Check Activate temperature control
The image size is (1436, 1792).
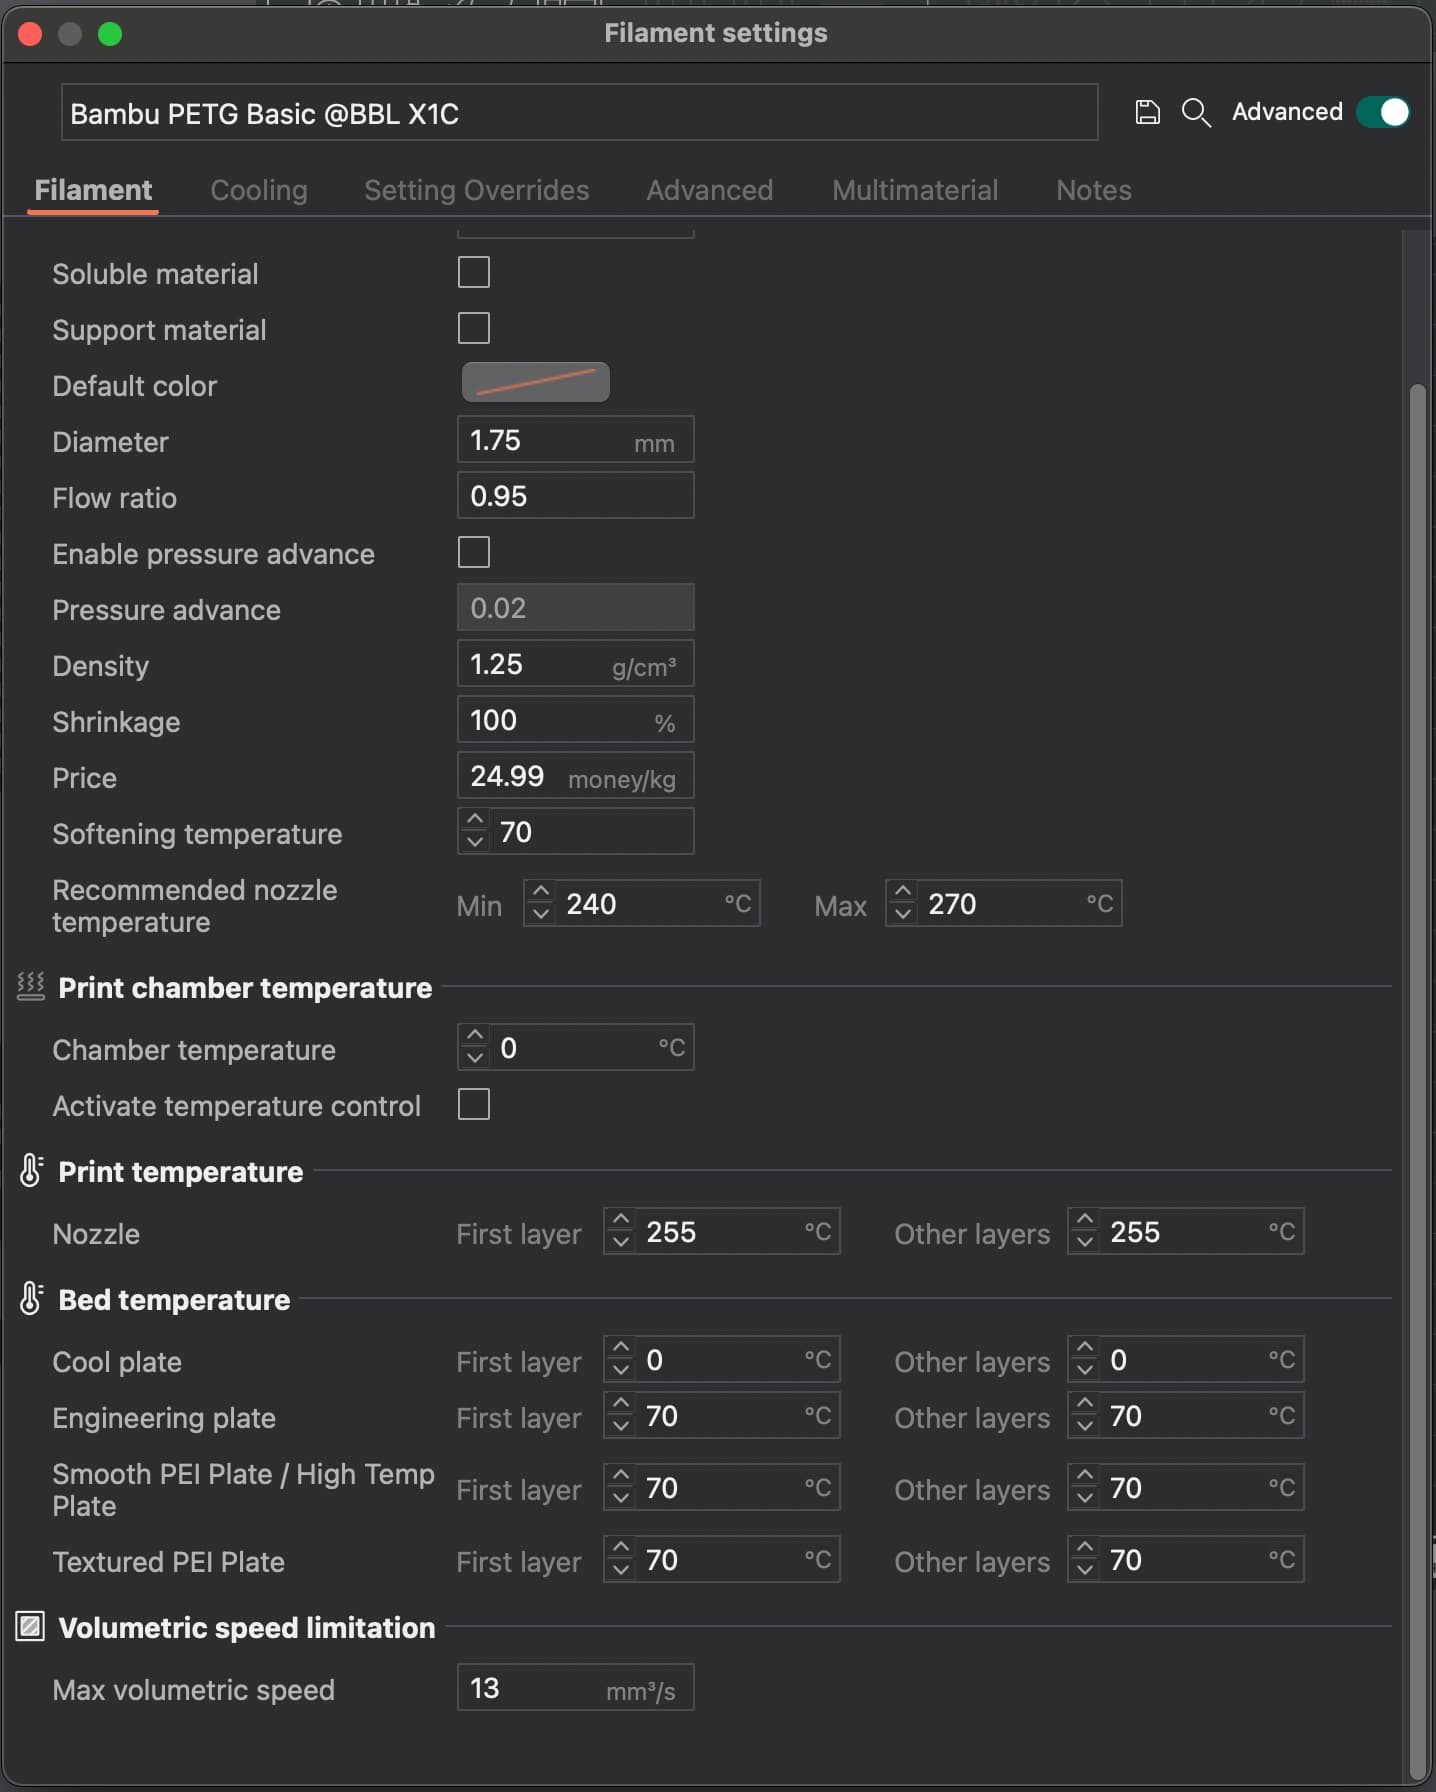[473, 1104]
